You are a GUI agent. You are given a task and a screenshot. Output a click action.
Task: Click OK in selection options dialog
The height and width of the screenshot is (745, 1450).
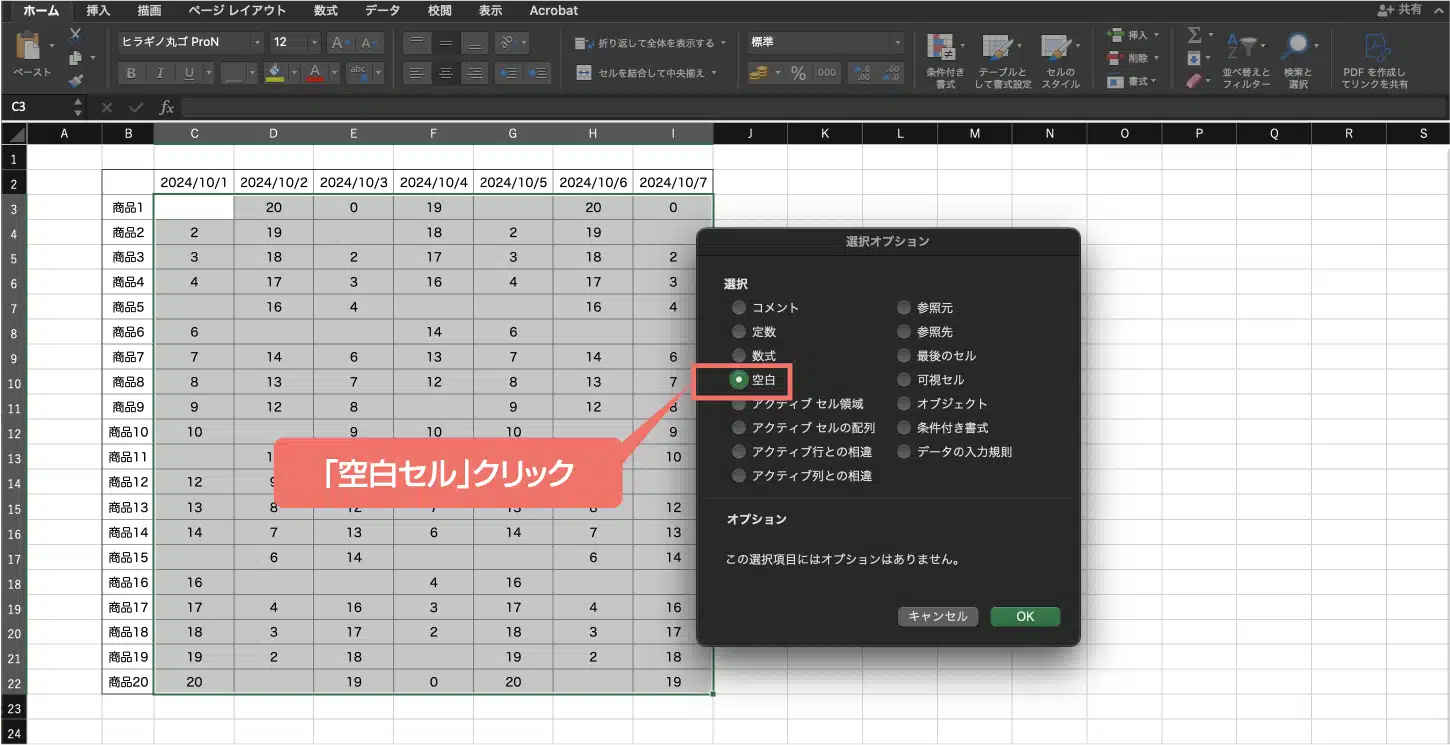[1025, 616]
